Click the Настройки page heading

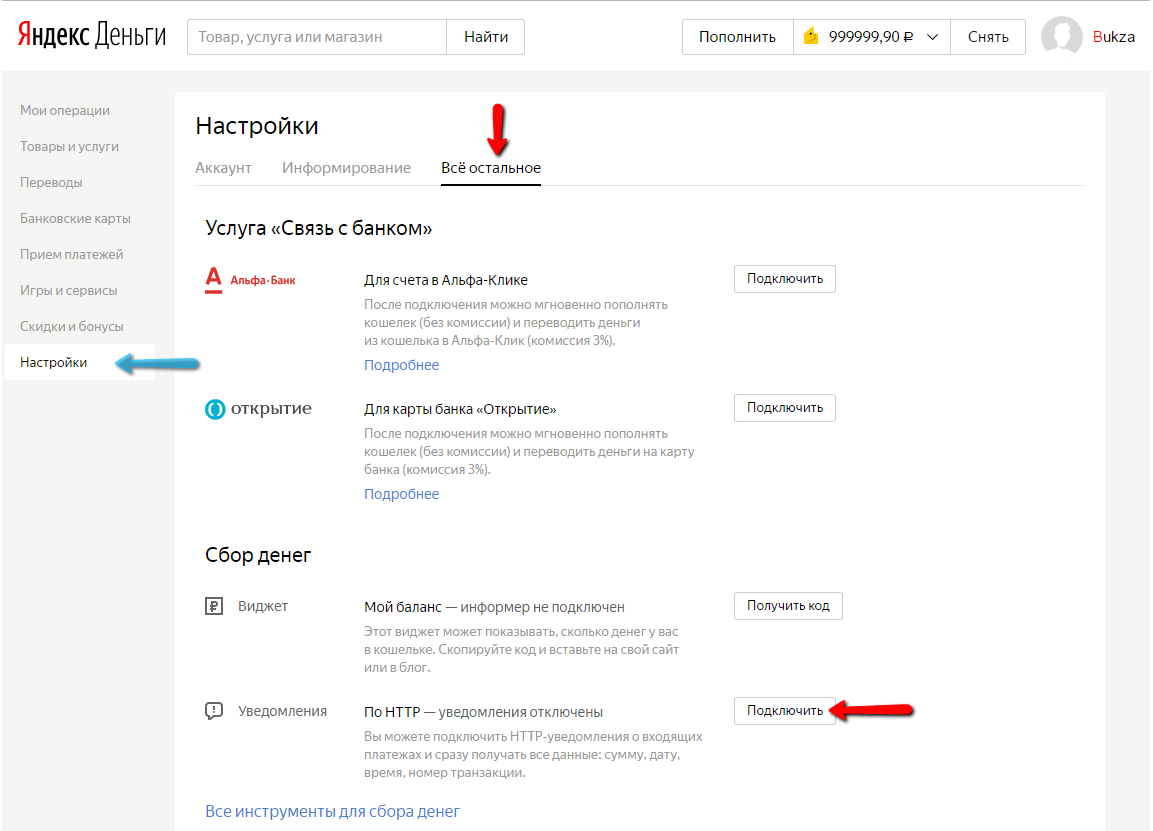pos(257,126)
